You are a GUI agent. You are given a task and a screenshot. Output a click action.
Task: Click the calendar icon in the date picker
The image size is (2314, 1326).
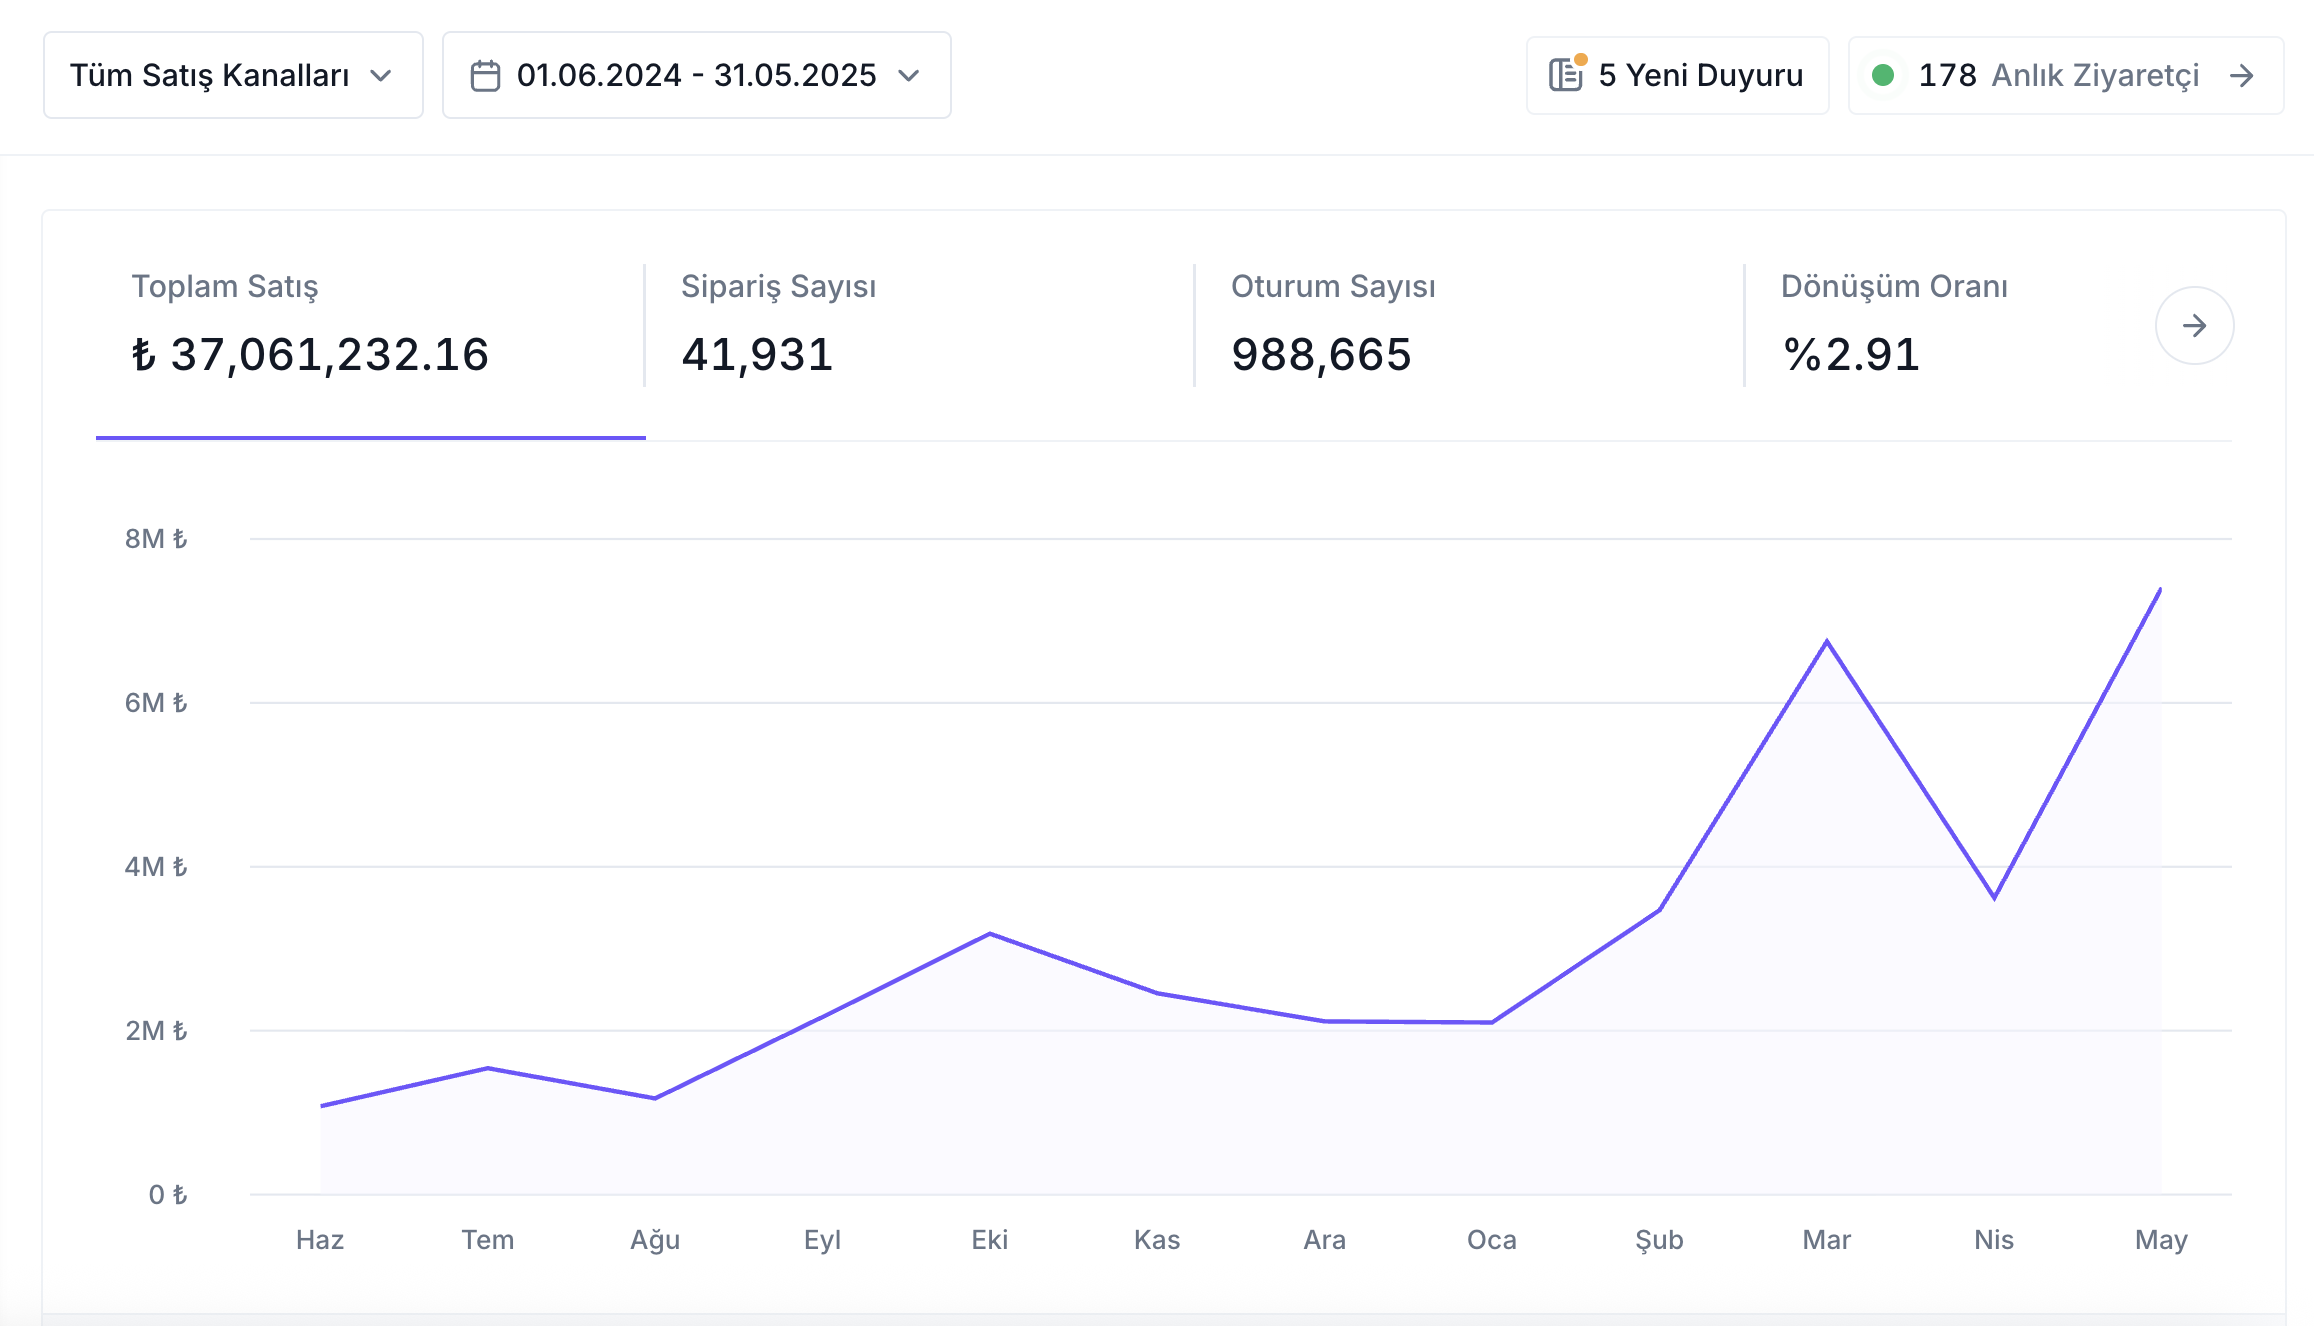click(x=485, y=76)
